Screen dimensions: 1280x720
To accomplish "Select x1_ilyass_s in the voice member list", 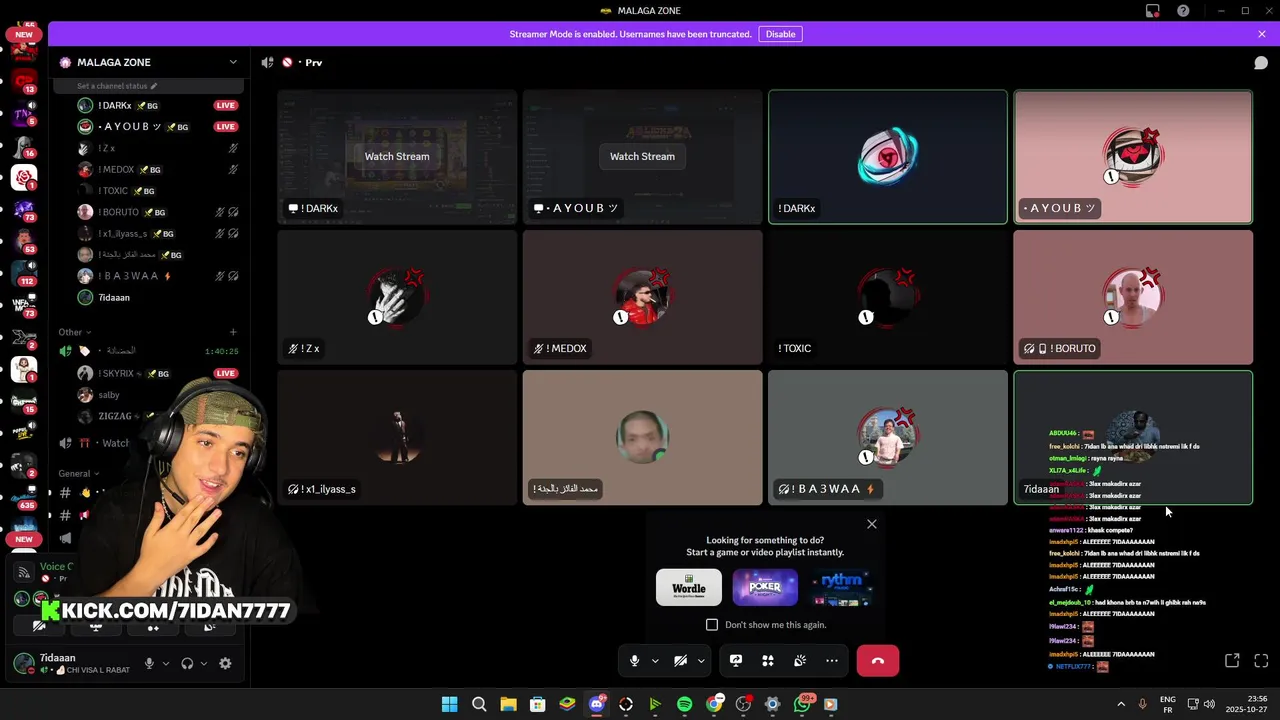I will (x=158, y=233).
